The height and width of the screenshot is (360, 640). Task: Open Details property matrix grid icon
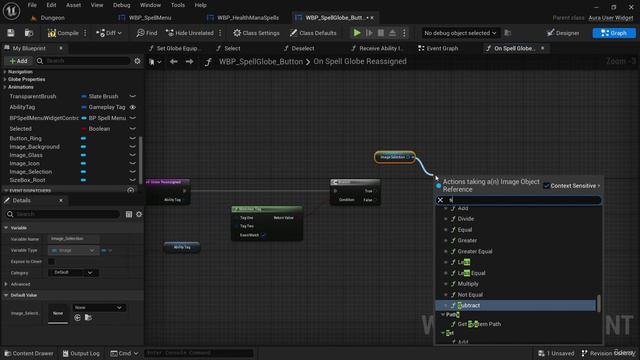tap(129, 214)
